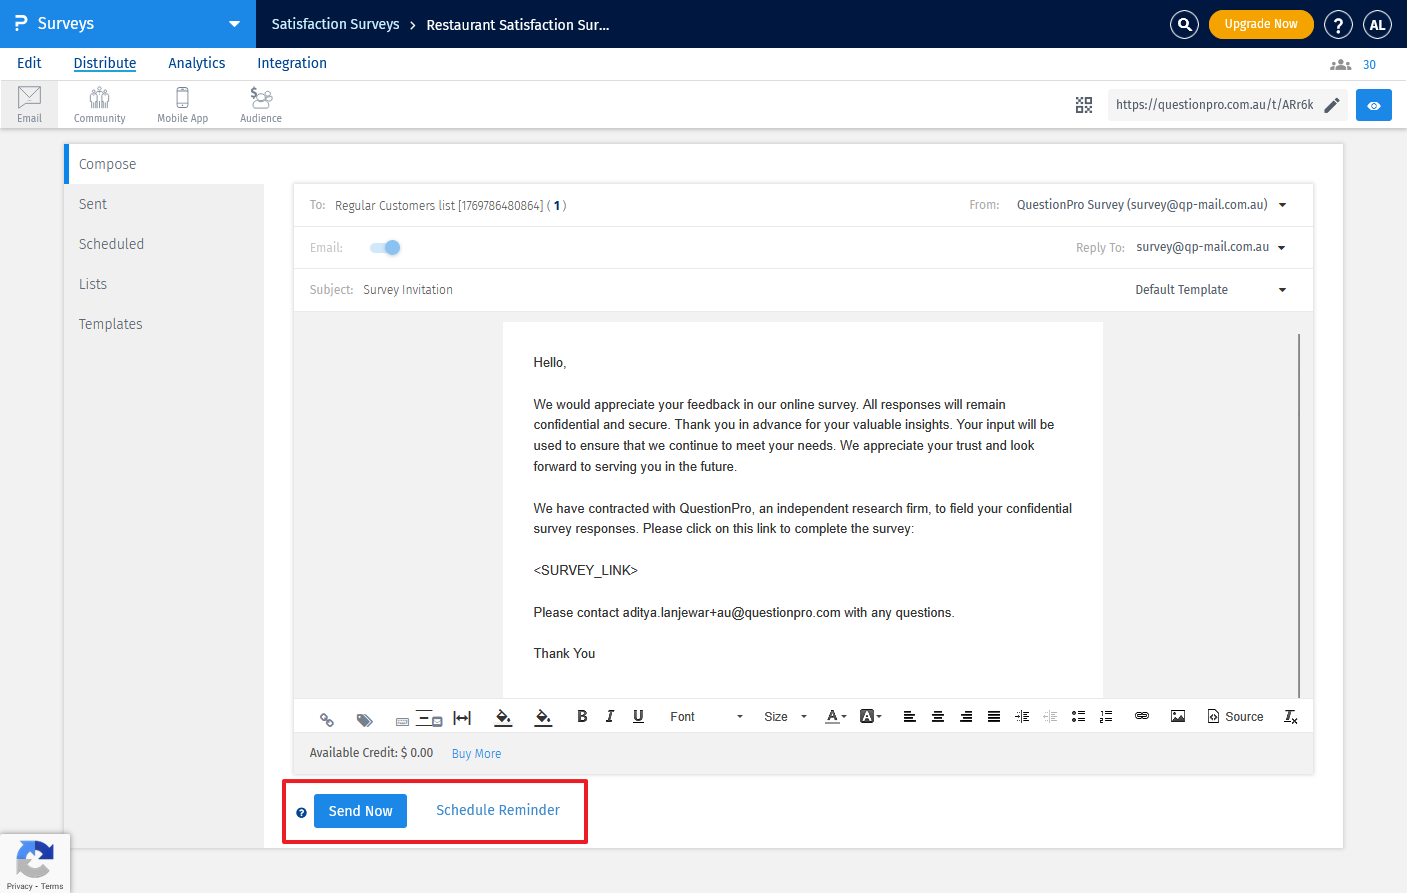
Task: Toggle bold formatting
Action: click(x=582, y=716)
